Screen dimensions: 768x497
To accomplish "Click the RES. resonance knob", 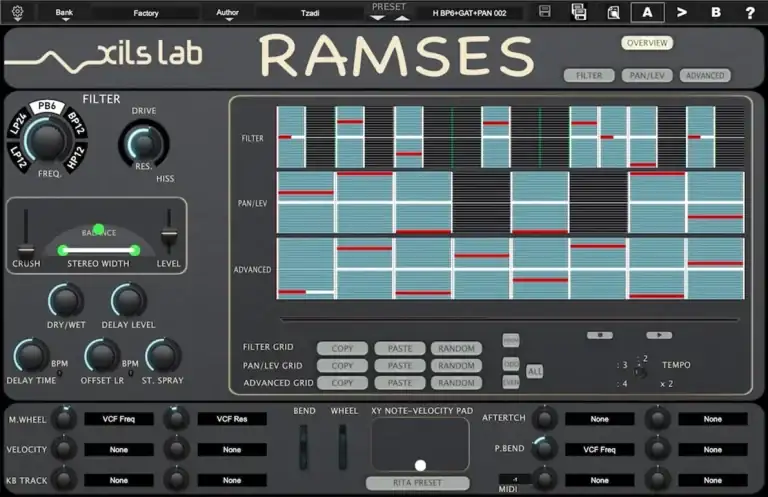I will 144,143.
